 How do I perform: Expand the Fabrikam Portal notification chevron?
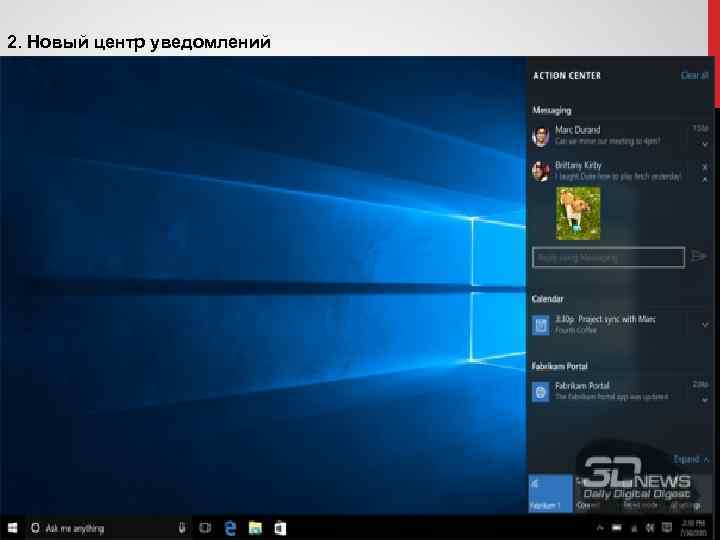(705, 400)
